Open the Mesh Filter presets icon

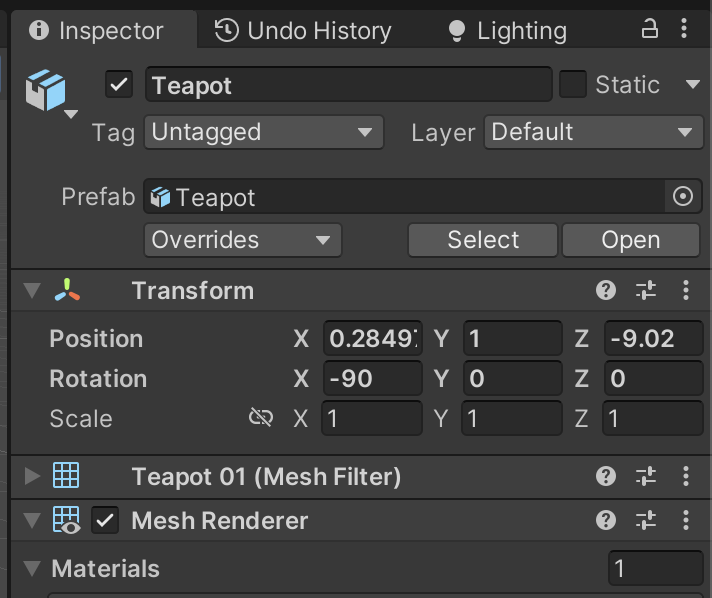646,476
